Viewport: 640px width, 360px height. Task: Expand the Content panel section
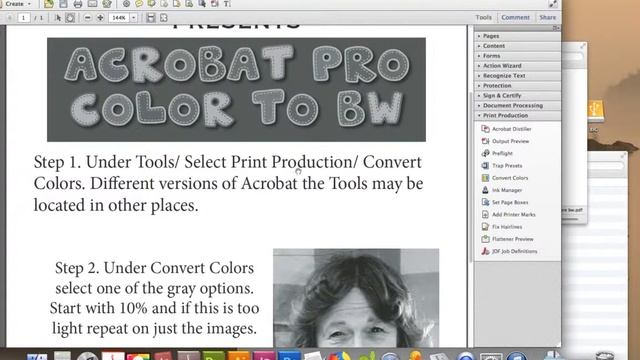tap(517, 46)
